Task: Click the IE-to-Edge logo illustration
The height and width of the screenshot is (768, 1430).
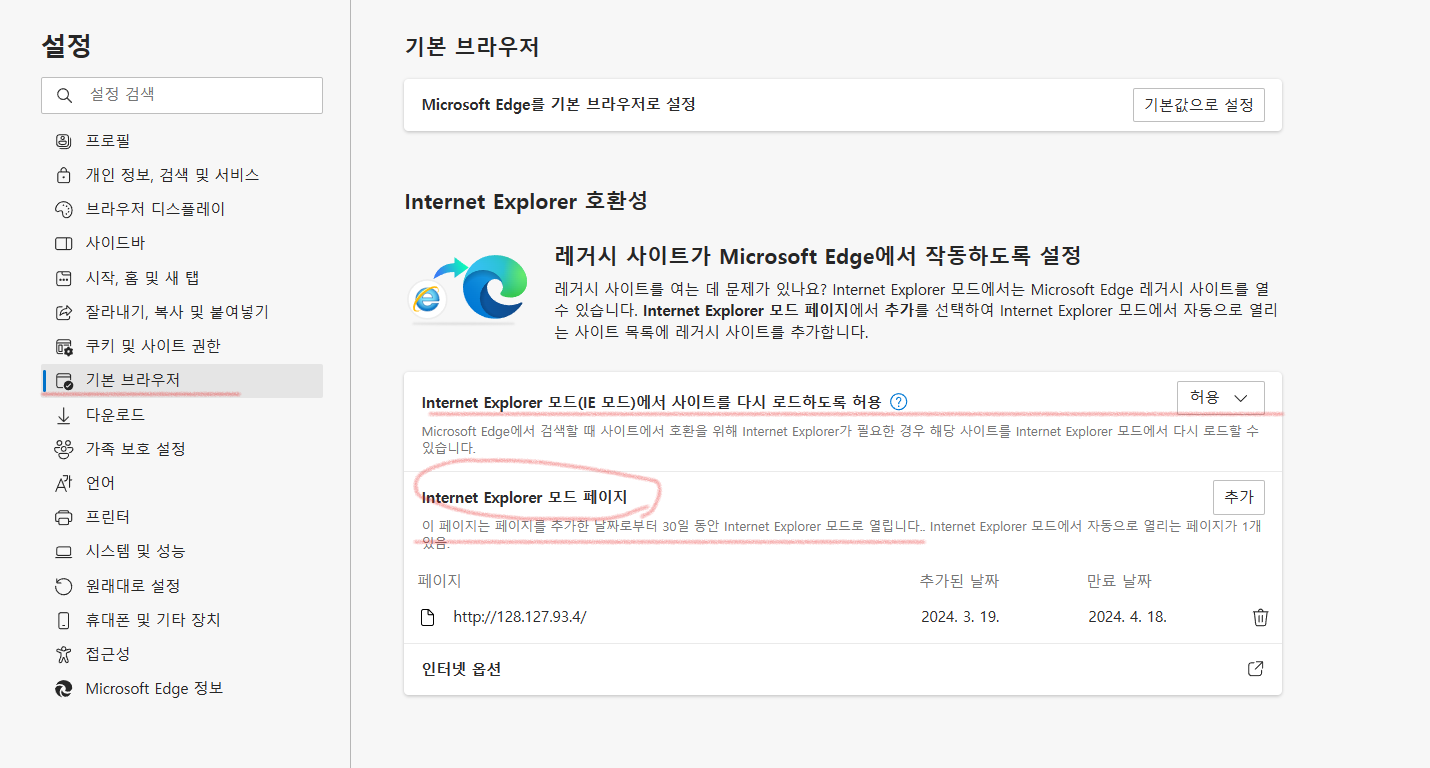Action: 468,290
